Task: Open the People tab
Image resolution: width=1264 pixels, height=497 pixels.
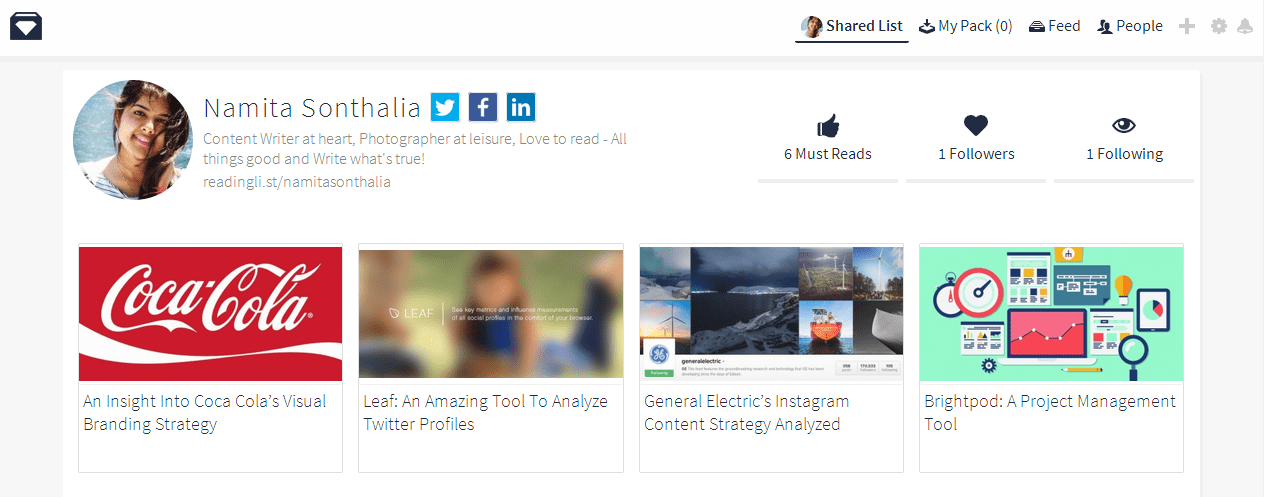Action: [1130, 26]
